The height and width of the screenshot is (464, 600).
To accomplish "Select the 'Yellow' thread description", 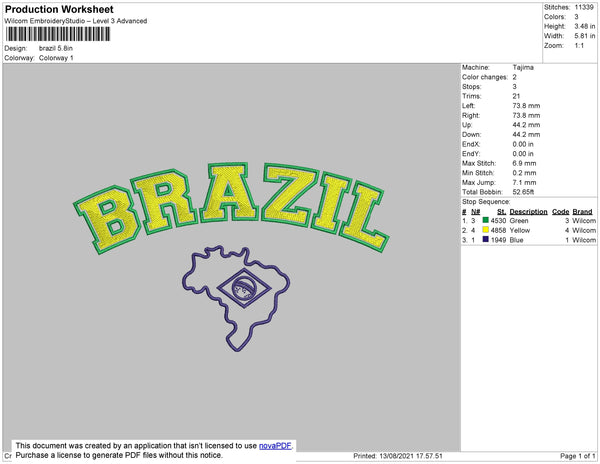I will click(x=520, y=230).
